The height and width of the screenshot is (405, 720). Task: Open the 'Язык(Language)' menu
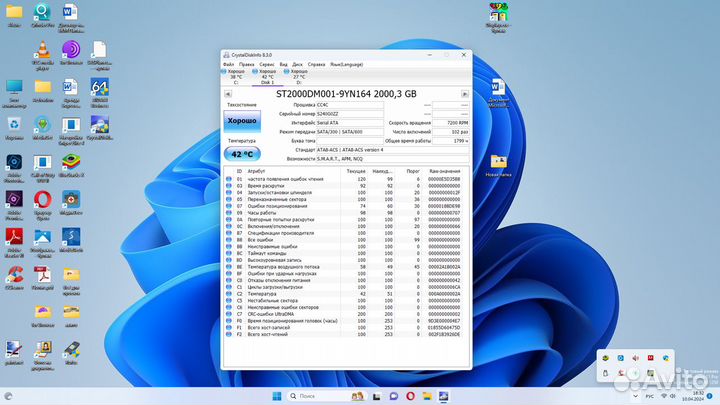pyautogui.click(x=345, y=64)
